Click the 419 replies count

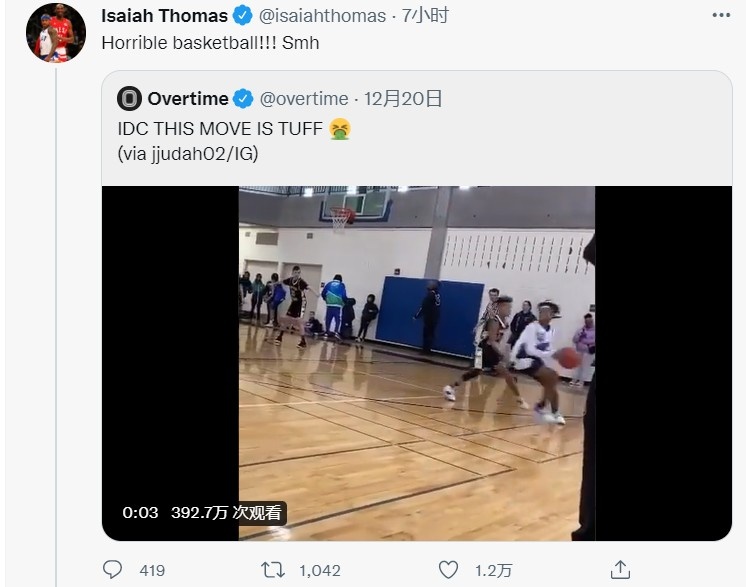(152, 570)
